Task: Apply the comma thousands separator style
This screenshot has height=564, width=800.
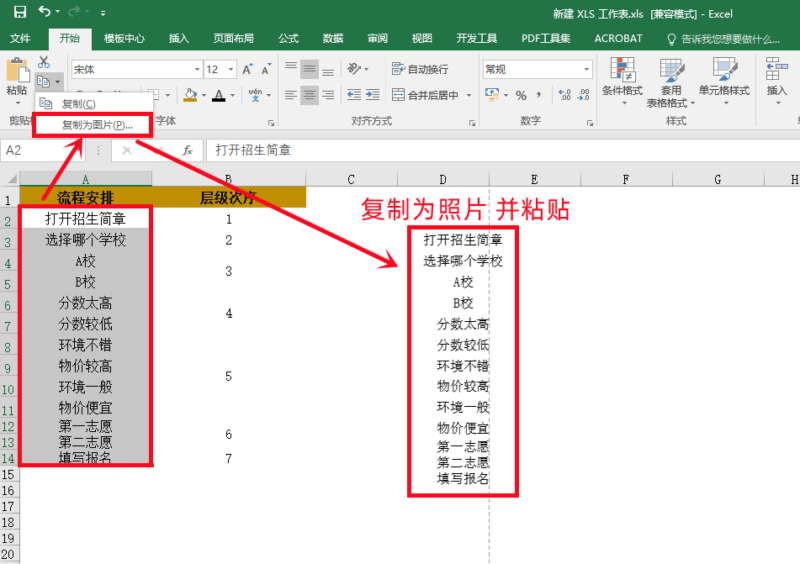Action: point(539,95)
